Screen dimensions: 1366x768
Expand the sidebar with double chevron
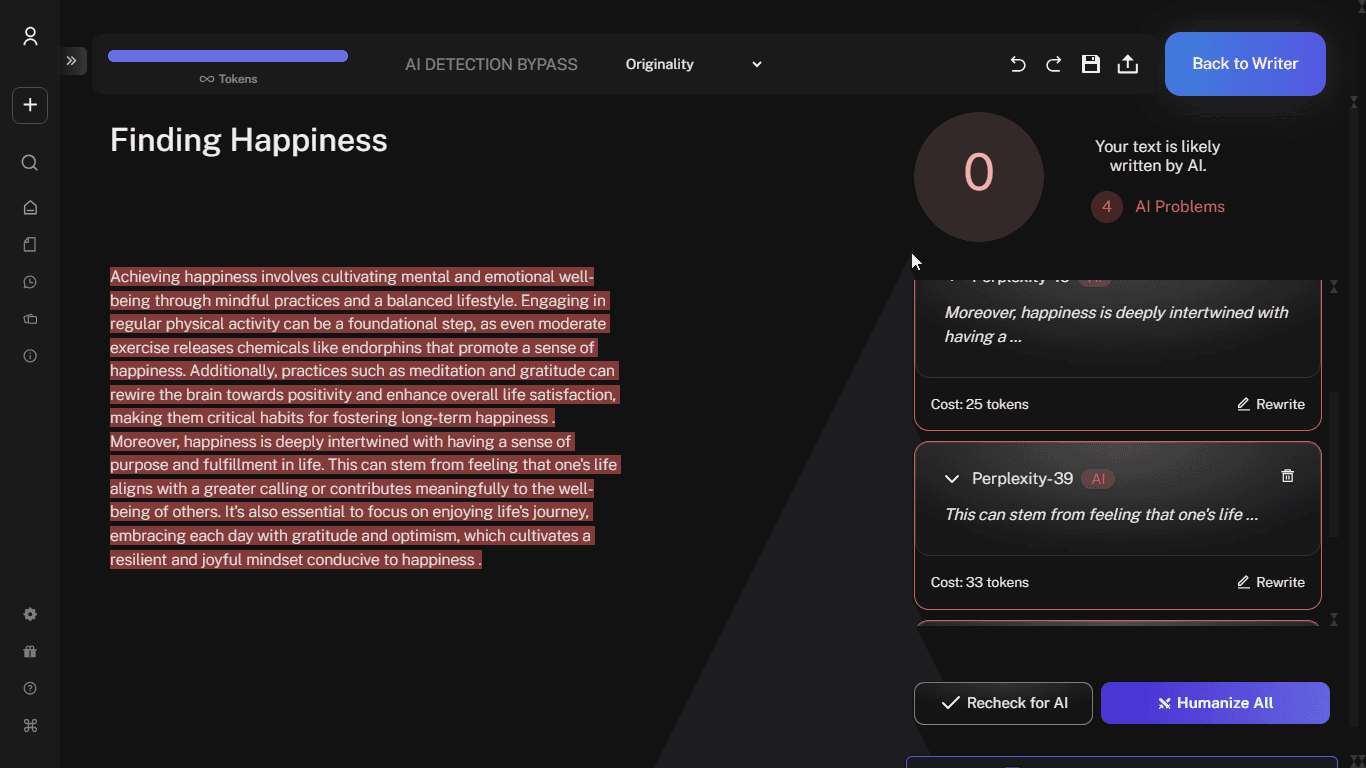coord(72,61)
